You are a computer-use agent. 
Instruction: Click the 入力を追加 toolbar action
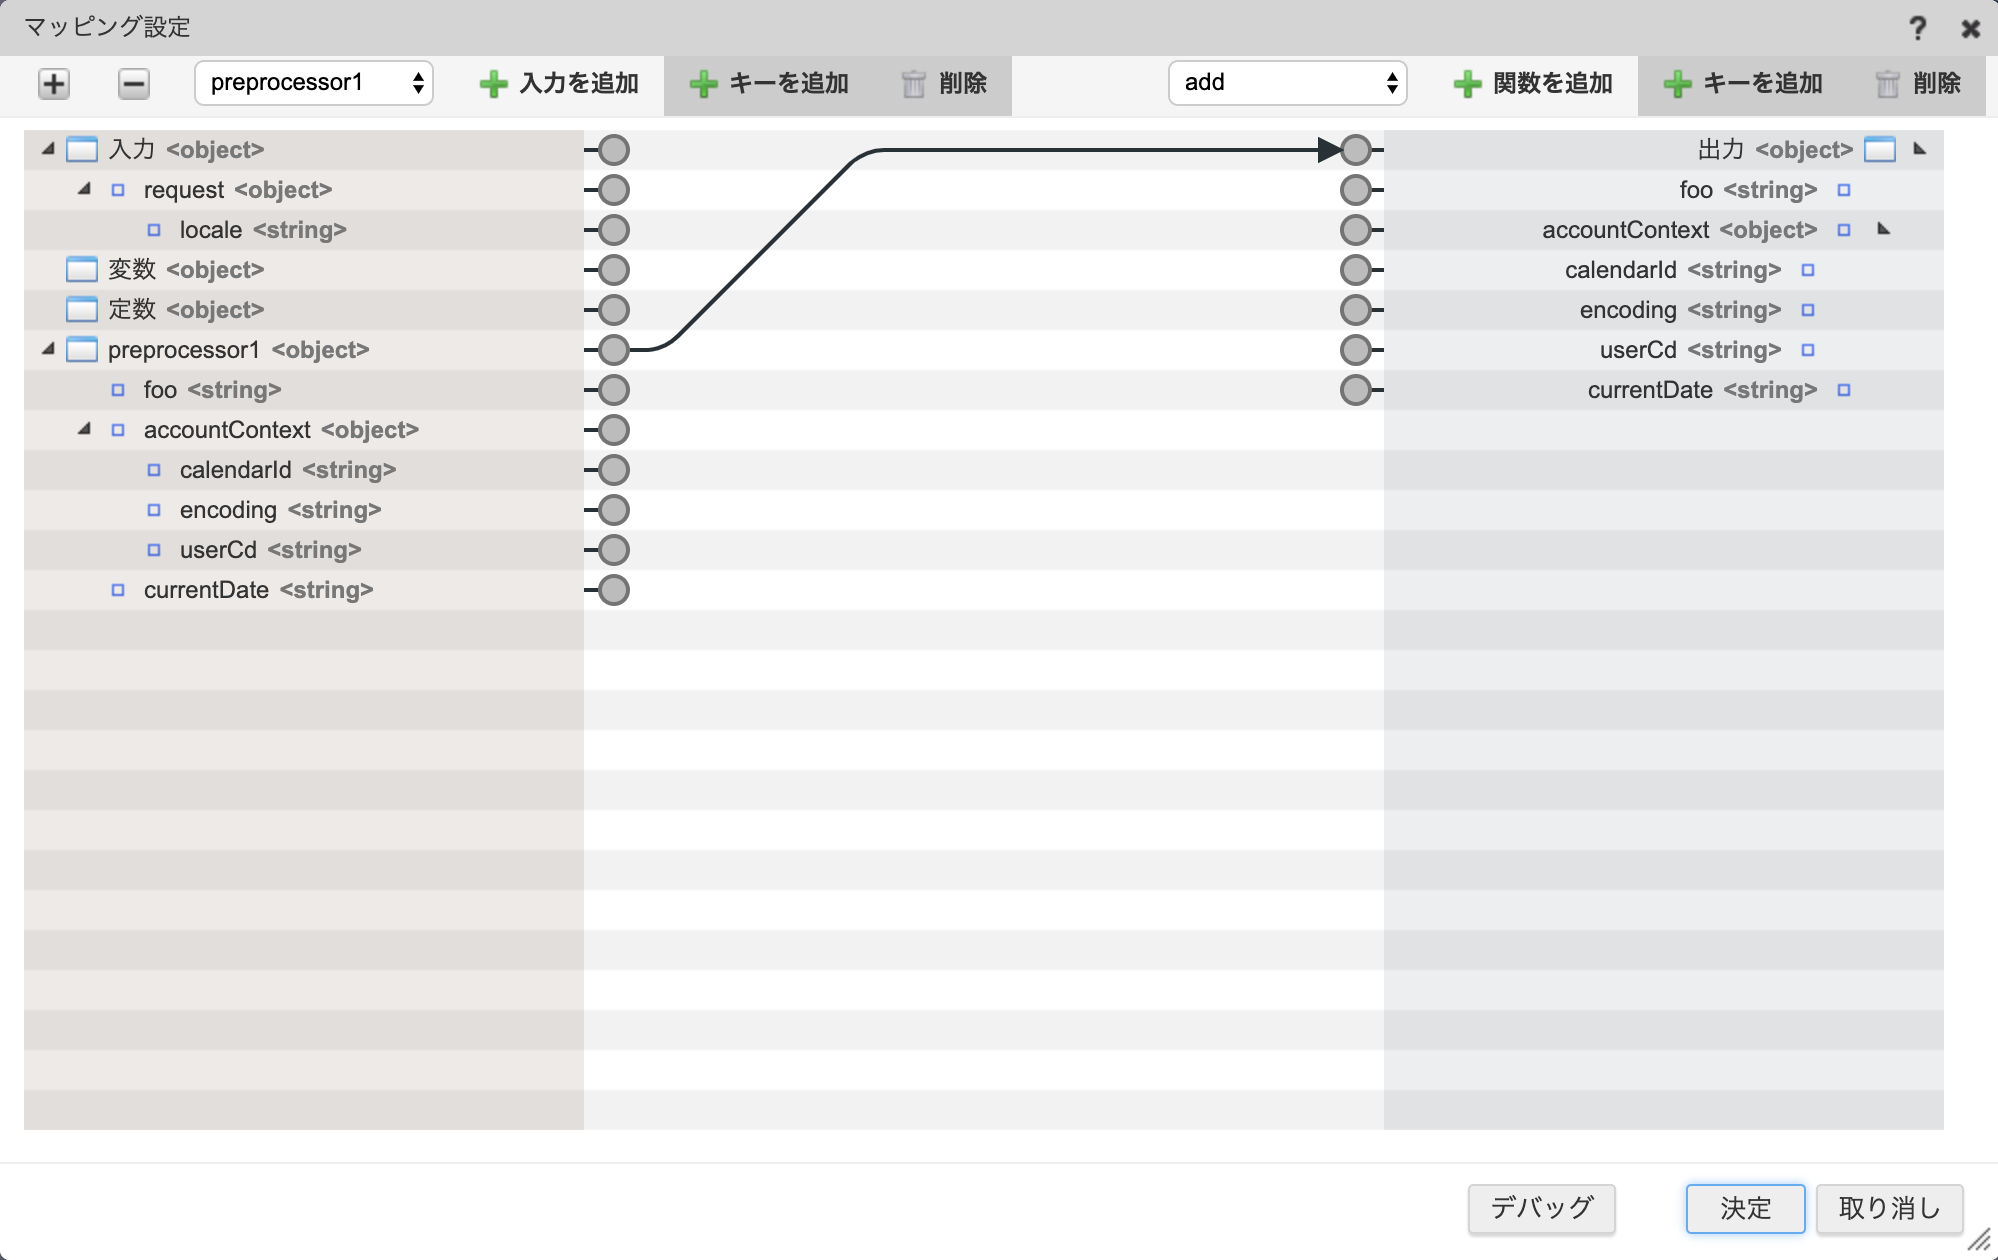click(x=560, y=84)
